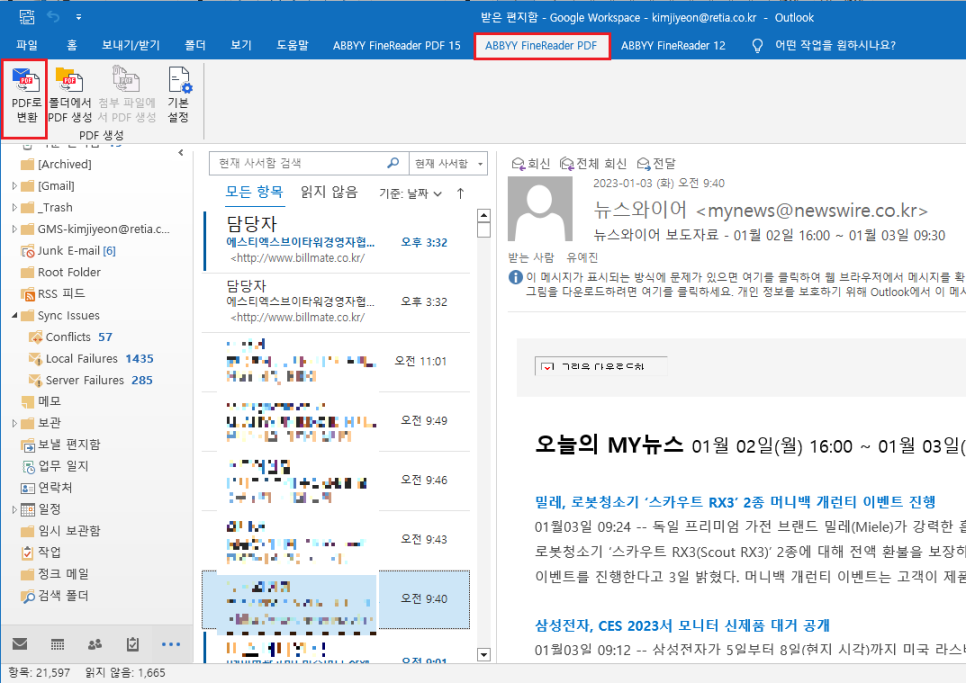Viewport: 966px width, 683px height.
Task: Click the info icon in the message notice
Action: click(516, 277)
